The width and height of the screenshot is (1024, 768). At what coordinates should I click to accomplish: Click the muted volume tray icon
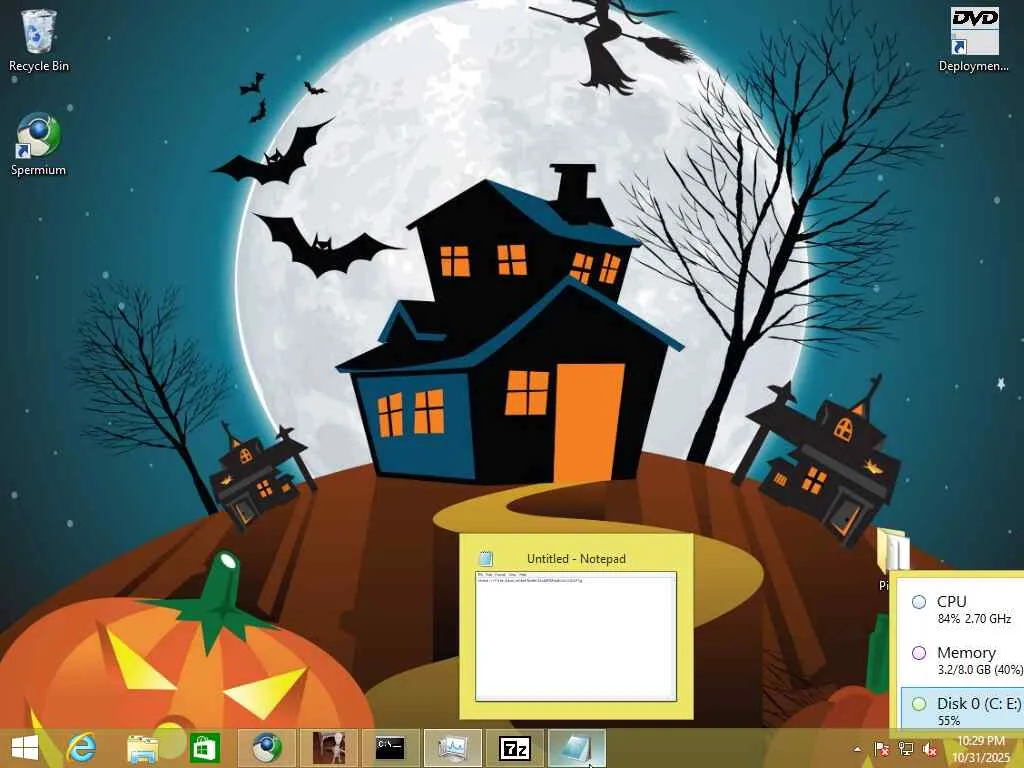929,749
